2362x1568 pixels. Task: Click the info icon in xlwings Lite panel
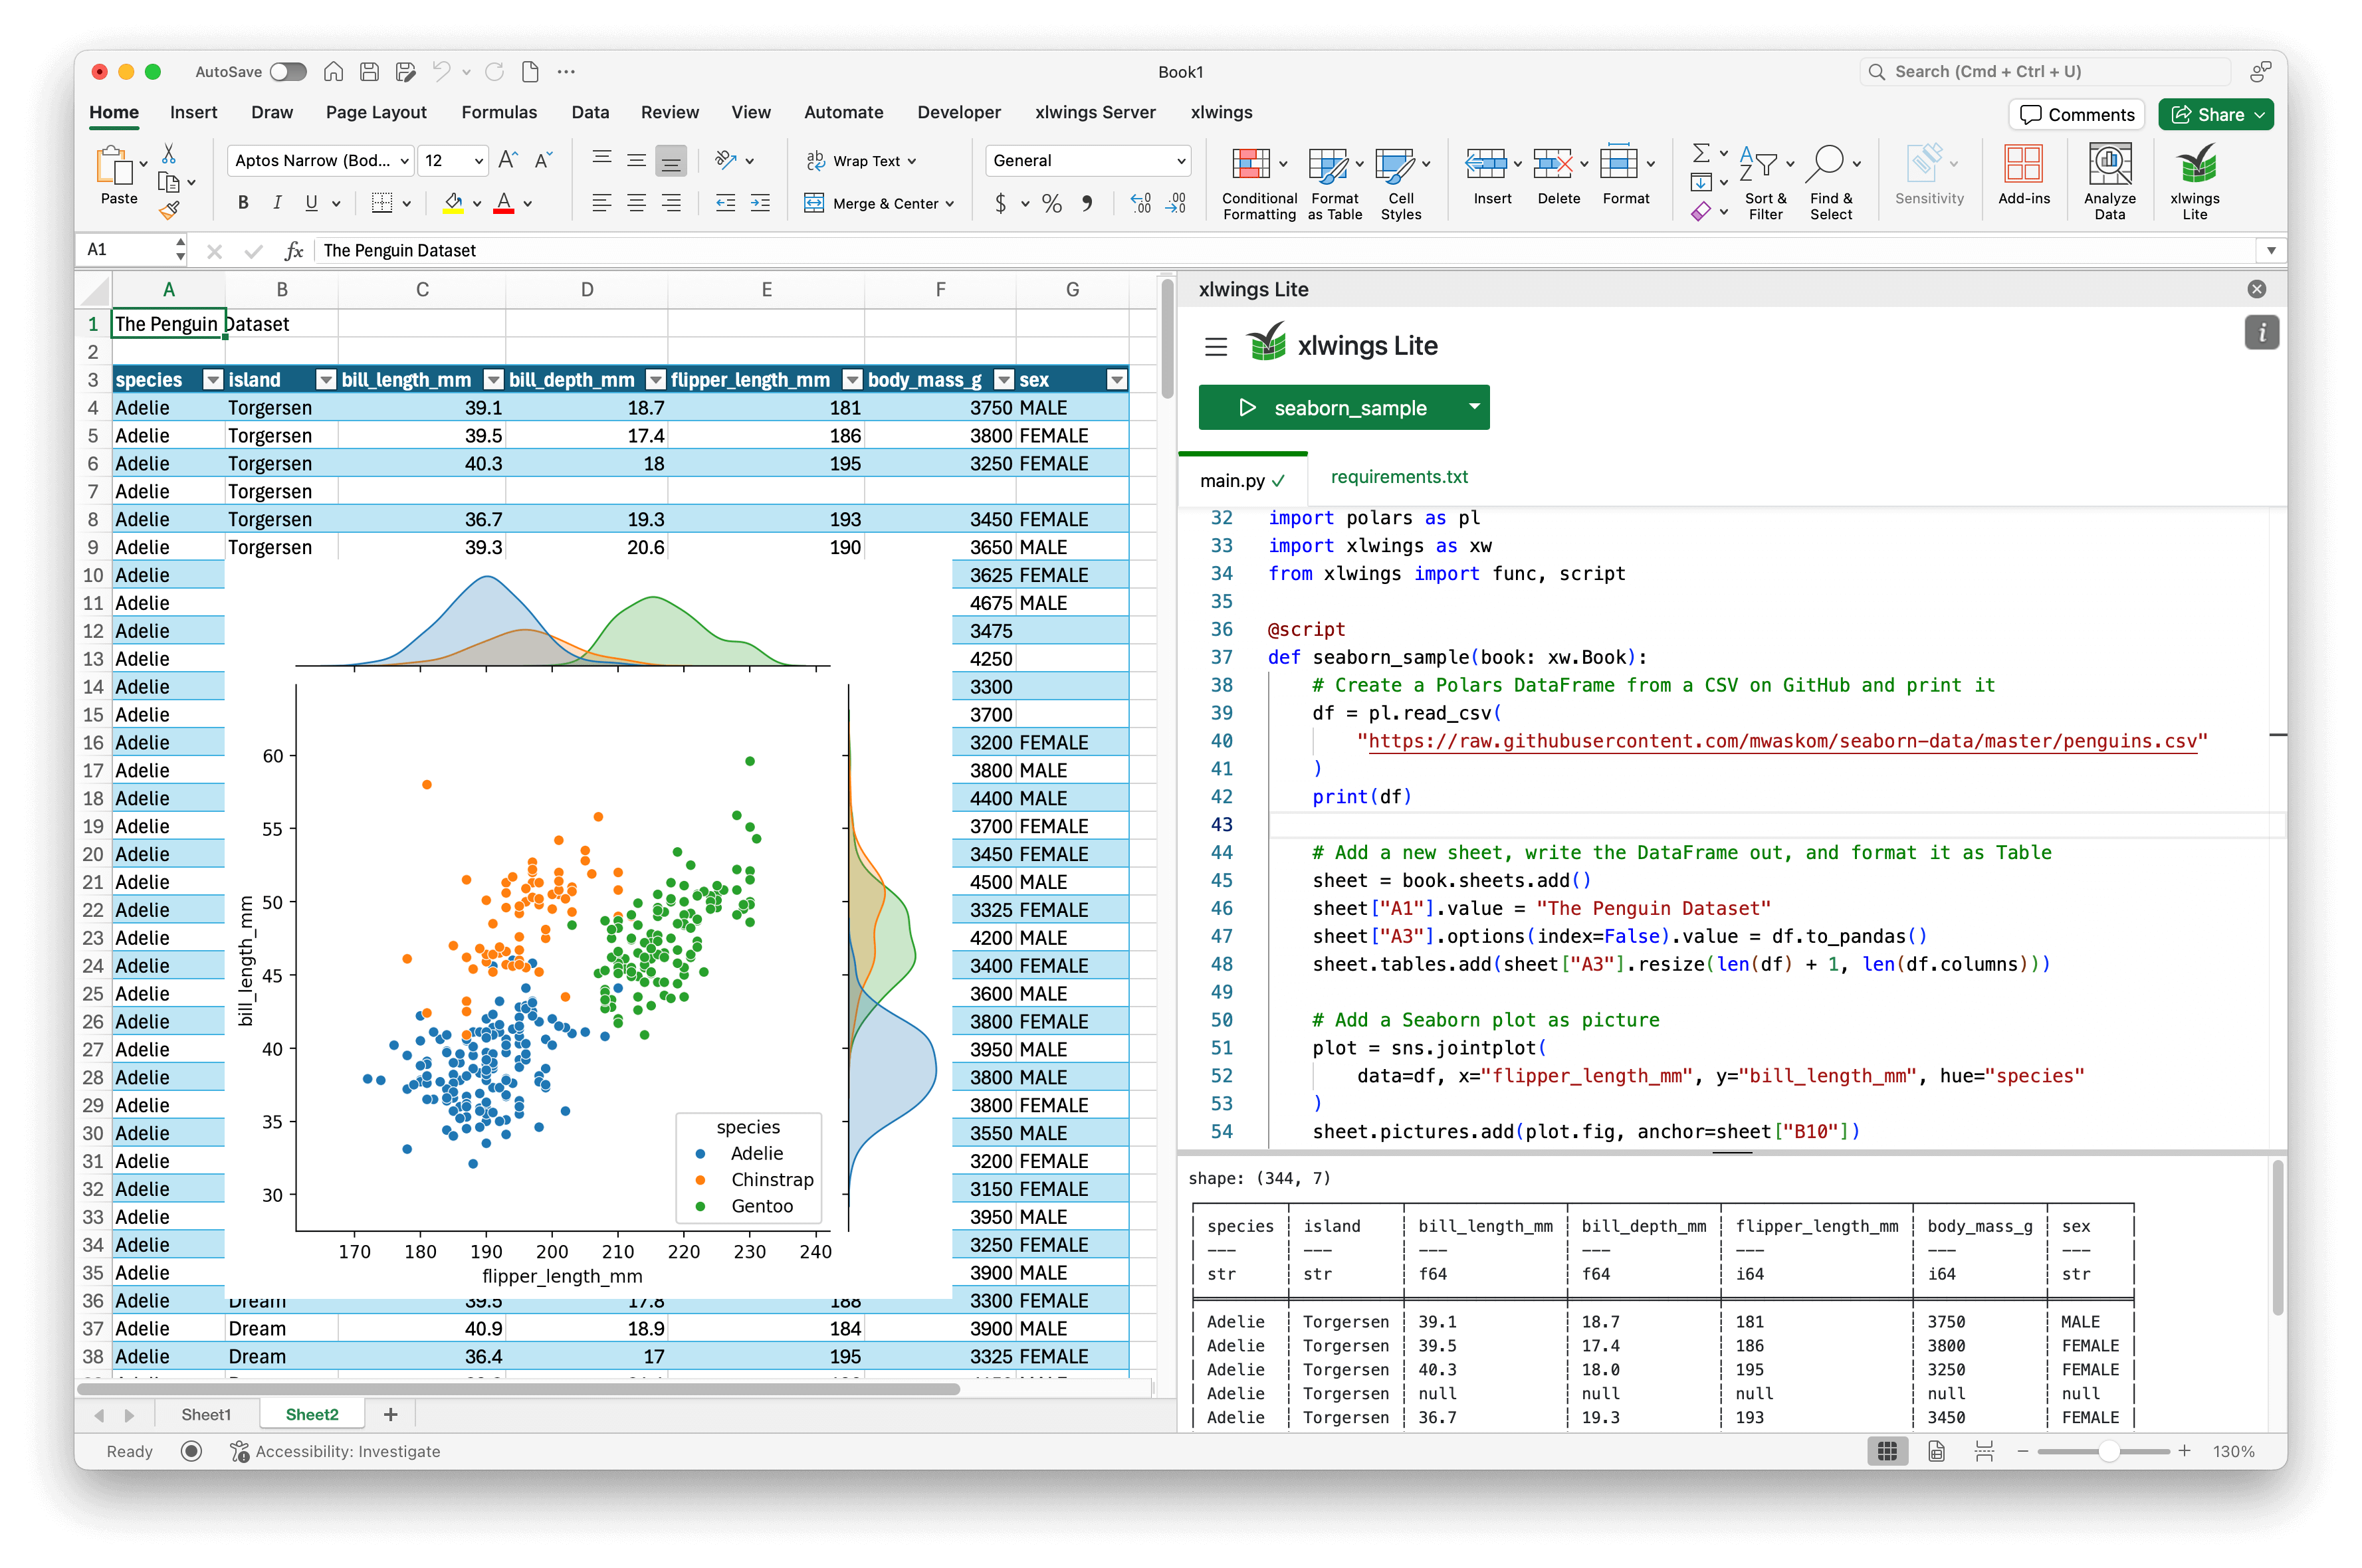(2261, 332)
